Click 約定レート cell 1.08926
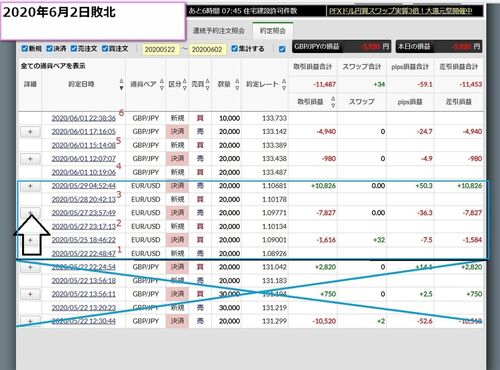 click(274, 253)
